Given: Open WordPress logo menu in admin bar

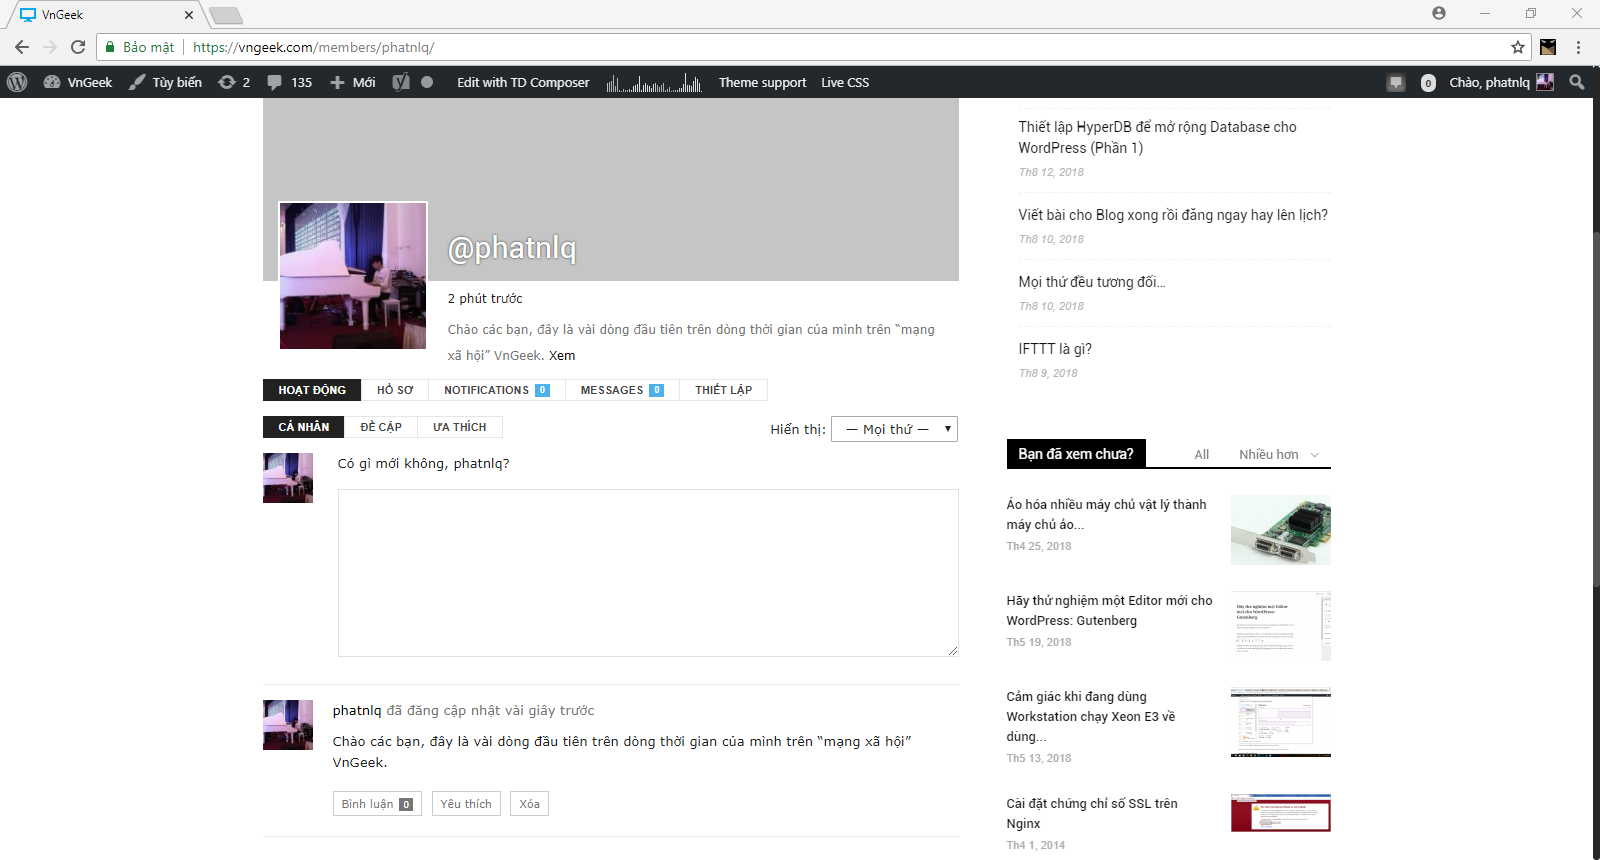Looking at the screenshot, I should pyautogui.click(x=17, y=82).
